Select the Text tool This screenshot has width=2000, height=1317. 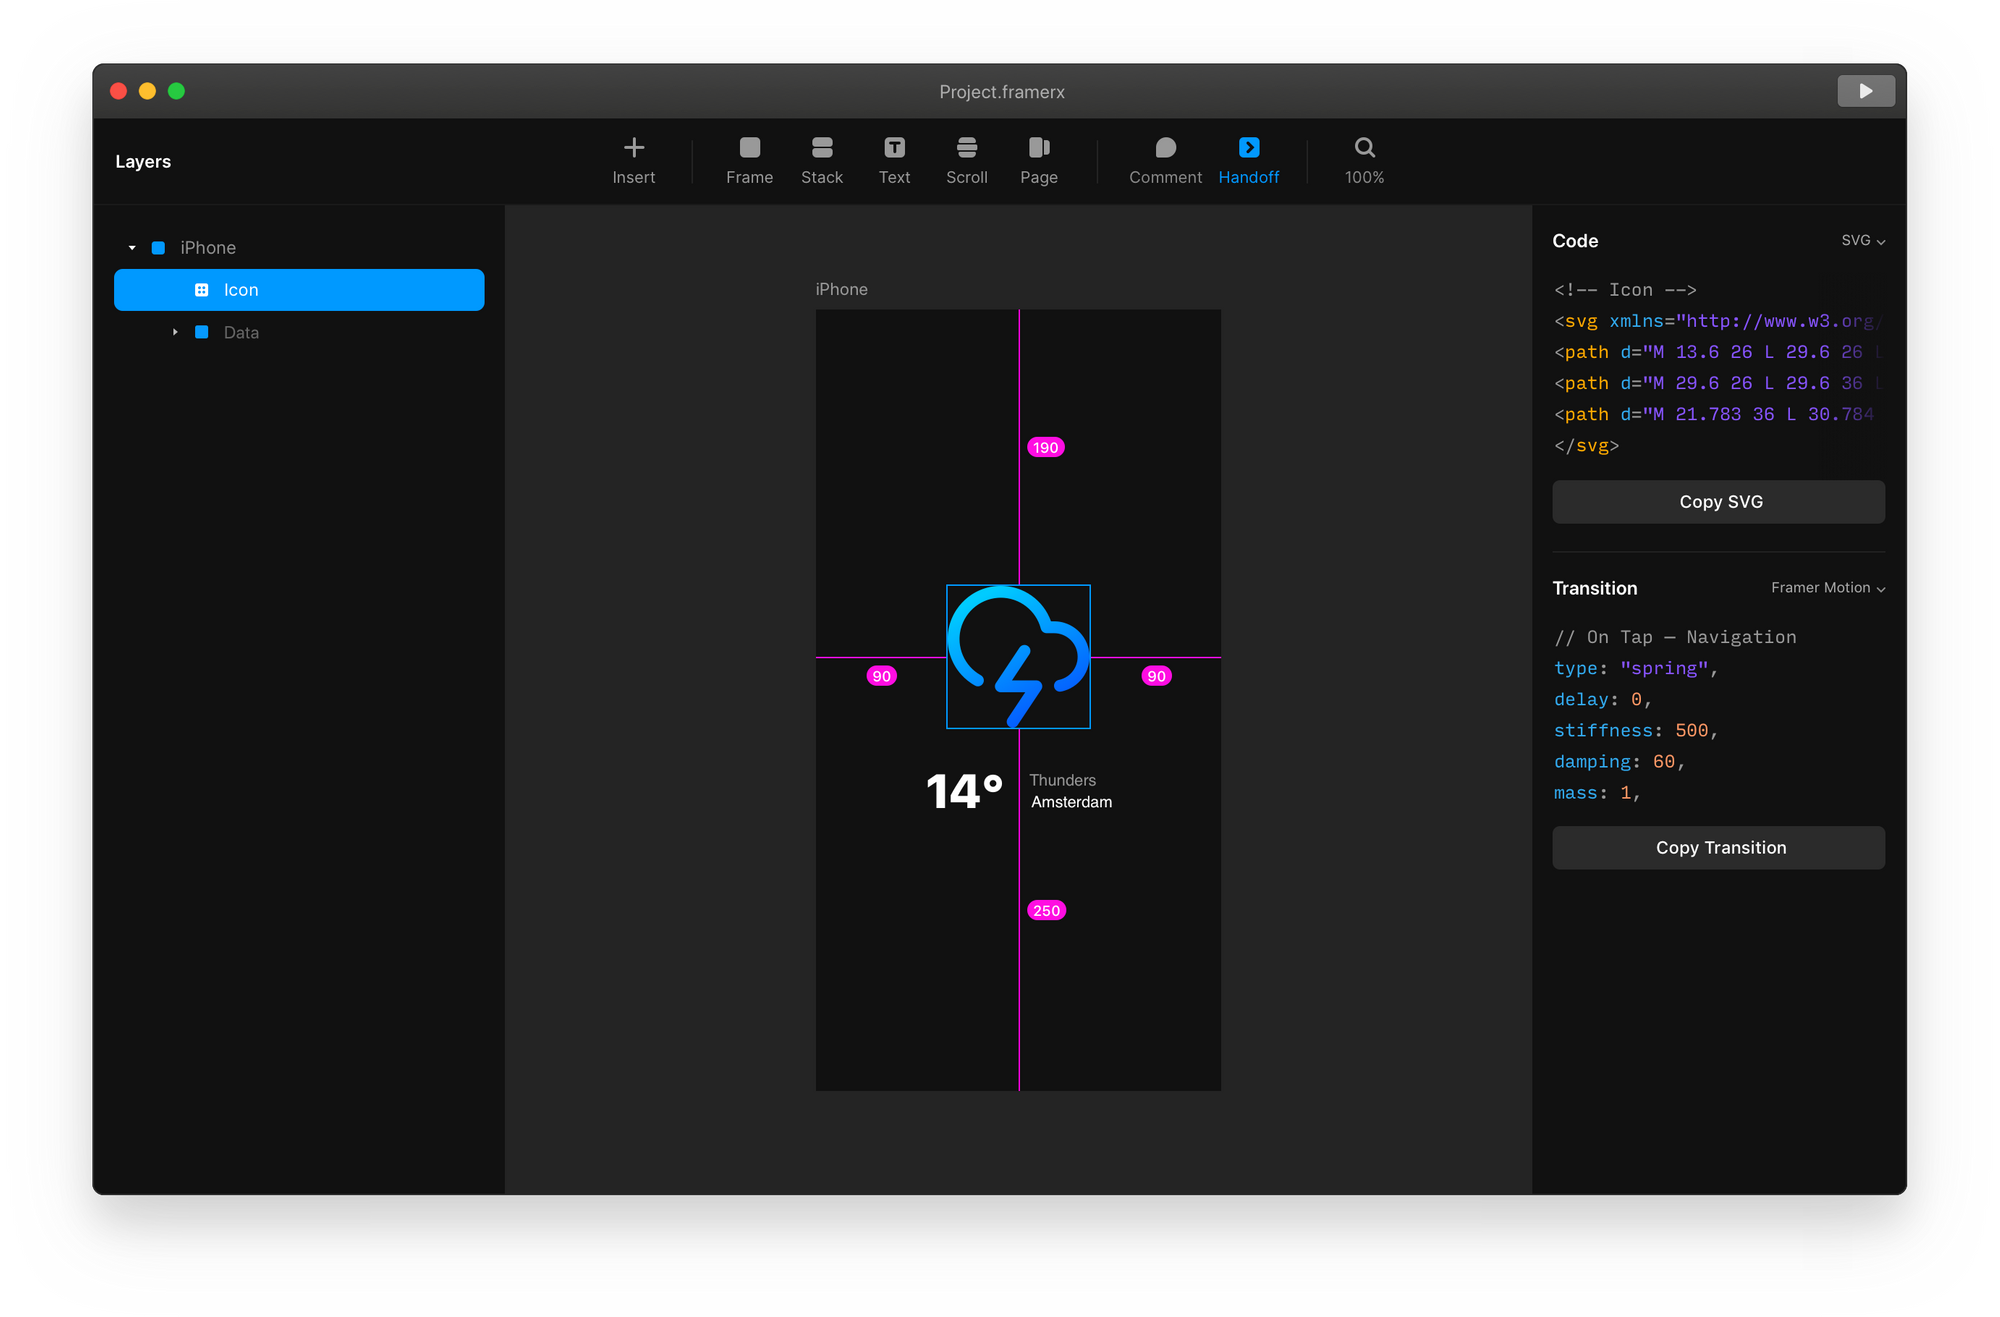894,148
